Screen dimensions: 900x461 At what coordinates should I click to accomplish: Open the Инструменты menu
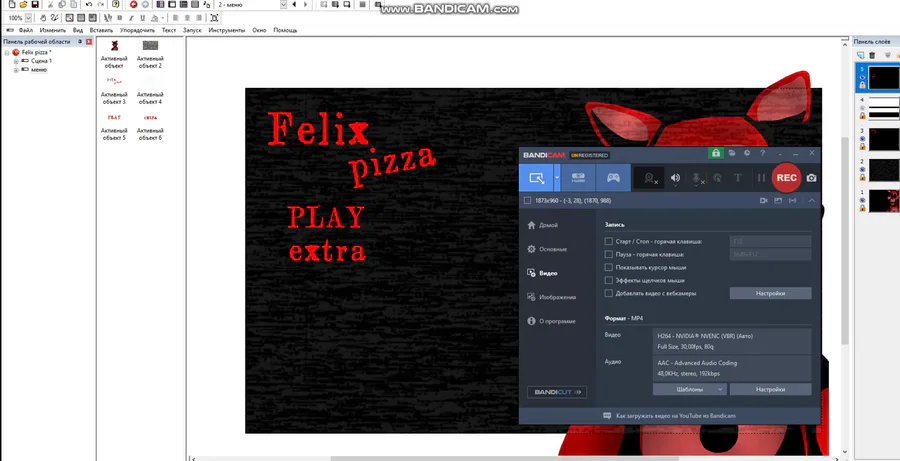(227, 30)
